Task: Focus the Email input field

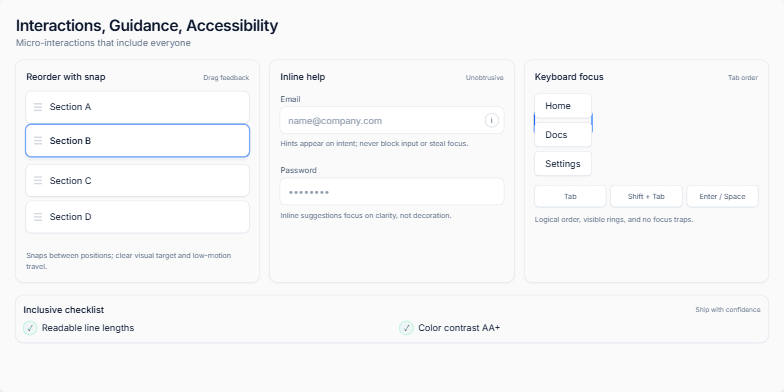Action: (x=392, y=120)
